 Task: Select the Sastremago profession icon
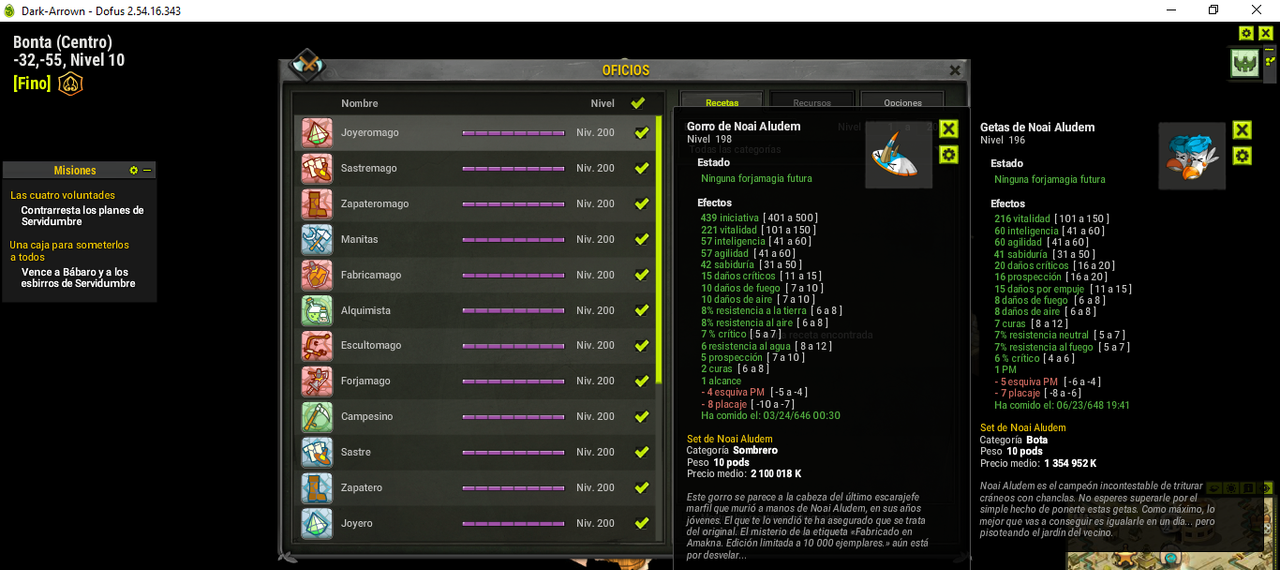pyautogui.click(x=317, y=168)
